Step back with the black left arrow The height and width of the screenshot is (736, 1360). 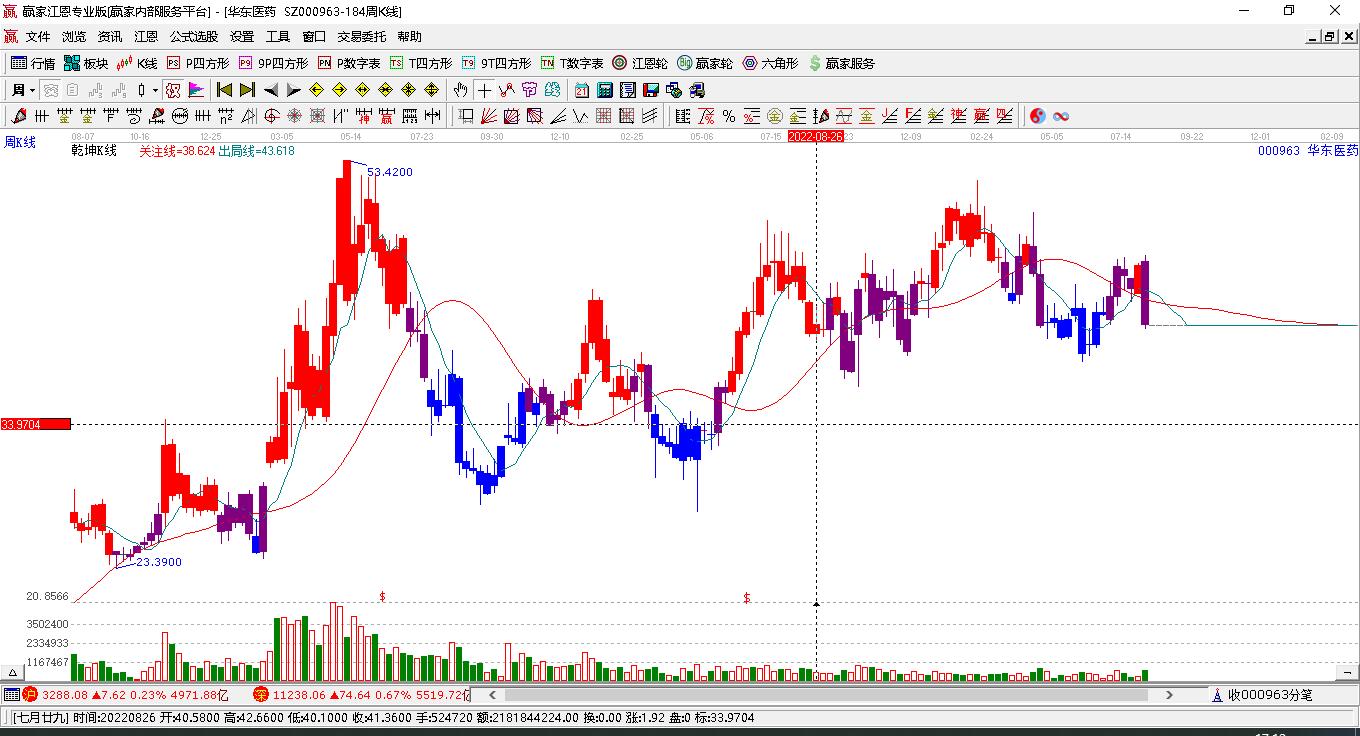click(271, 90)
